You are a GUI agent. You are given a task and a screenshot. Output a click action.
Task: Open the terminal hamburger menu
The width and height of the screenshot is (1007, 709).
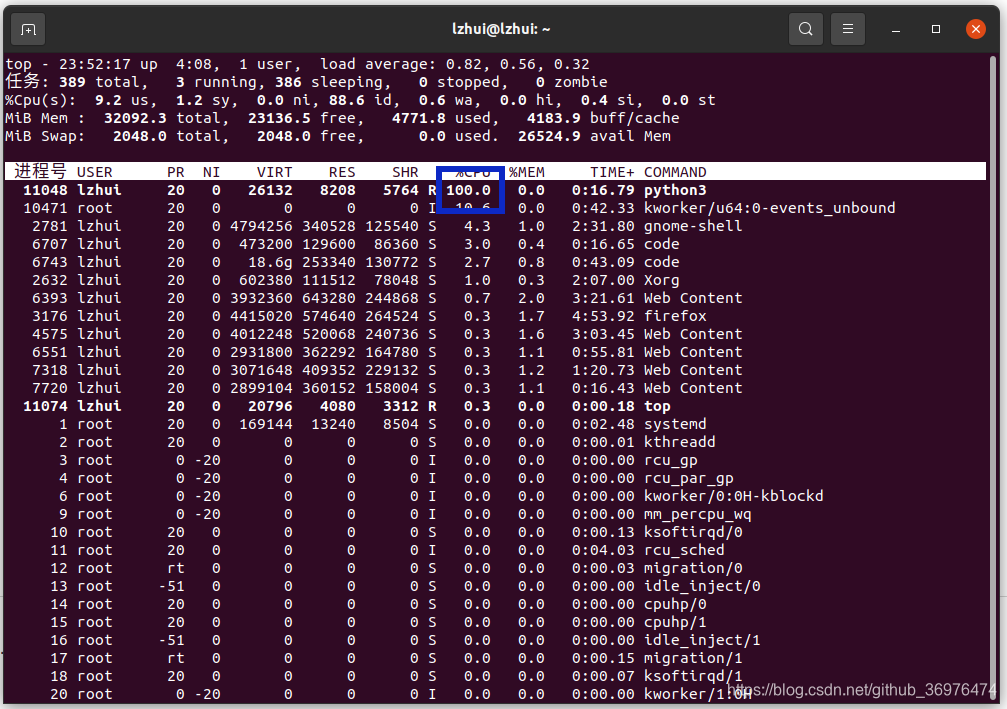pyautogui.click(x=848, y=29)
